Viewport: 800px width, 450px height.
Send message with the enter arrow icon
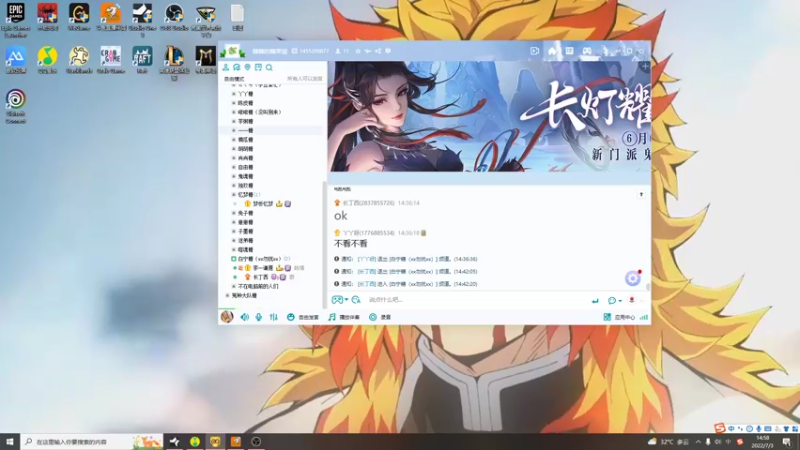point(595,301)
